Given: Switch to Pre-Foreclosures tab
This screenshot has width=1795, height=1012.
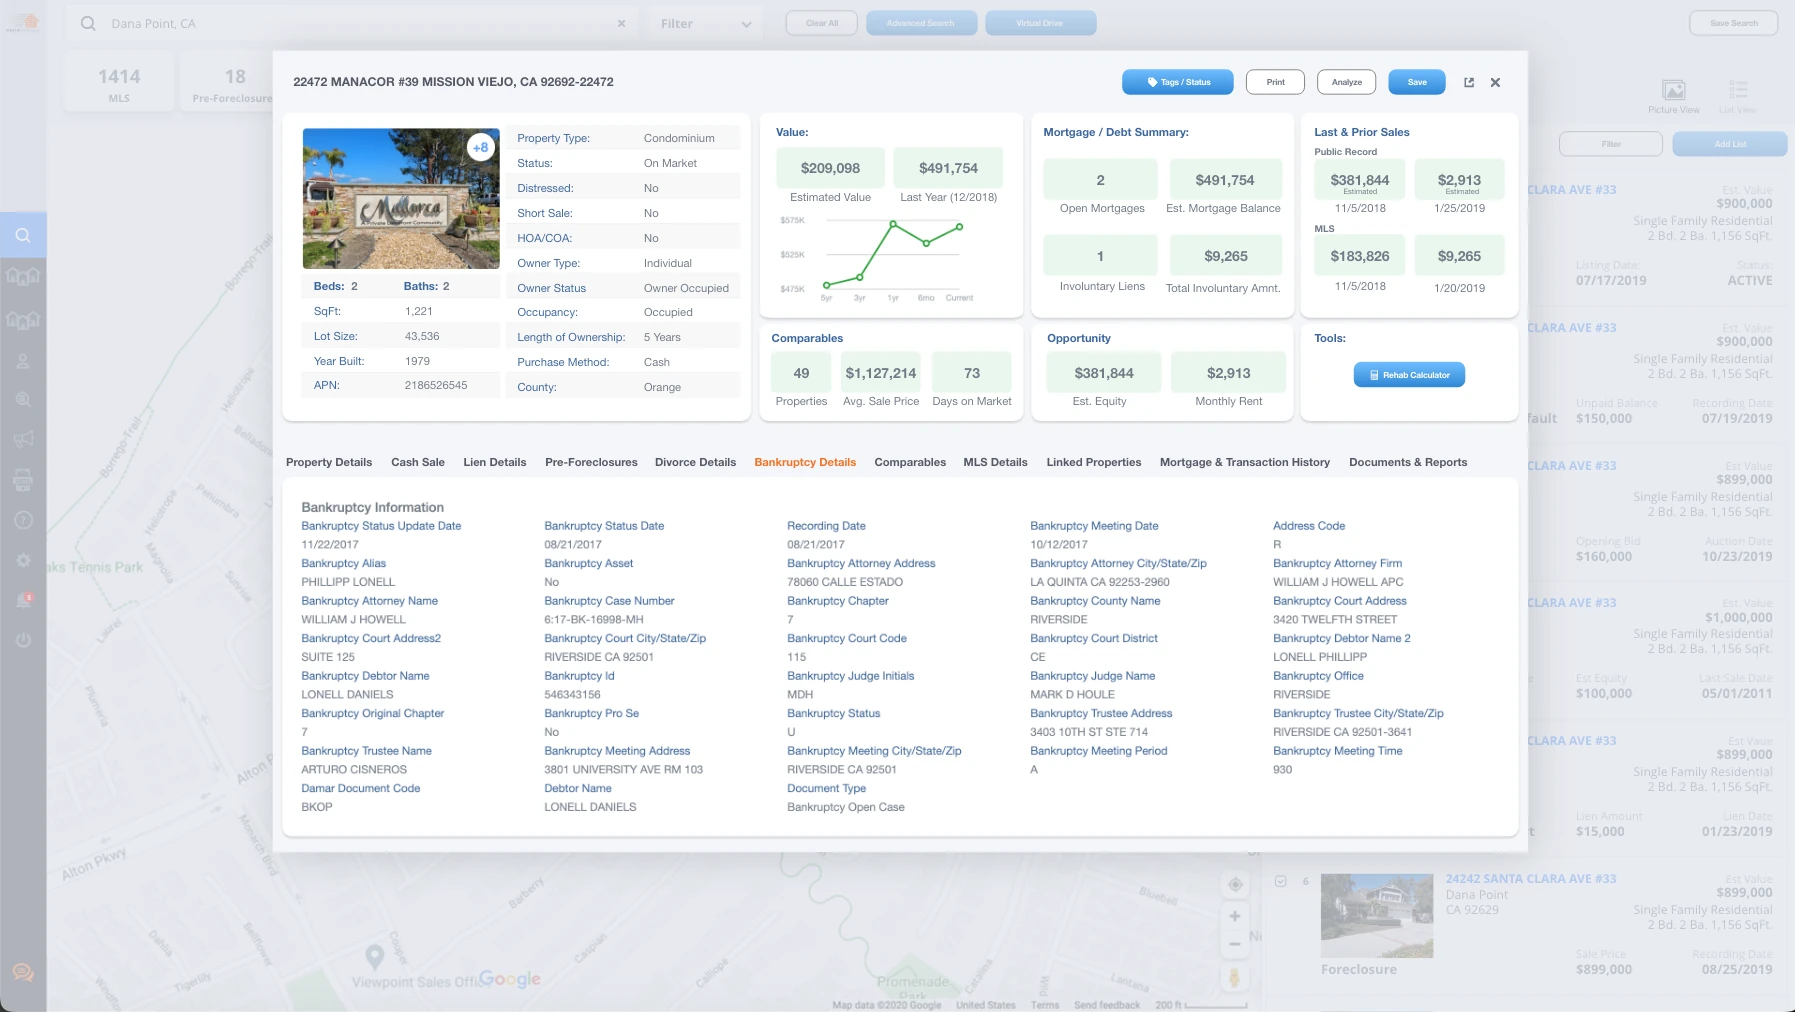Looking at the screenshot, I should pos(591,462).
